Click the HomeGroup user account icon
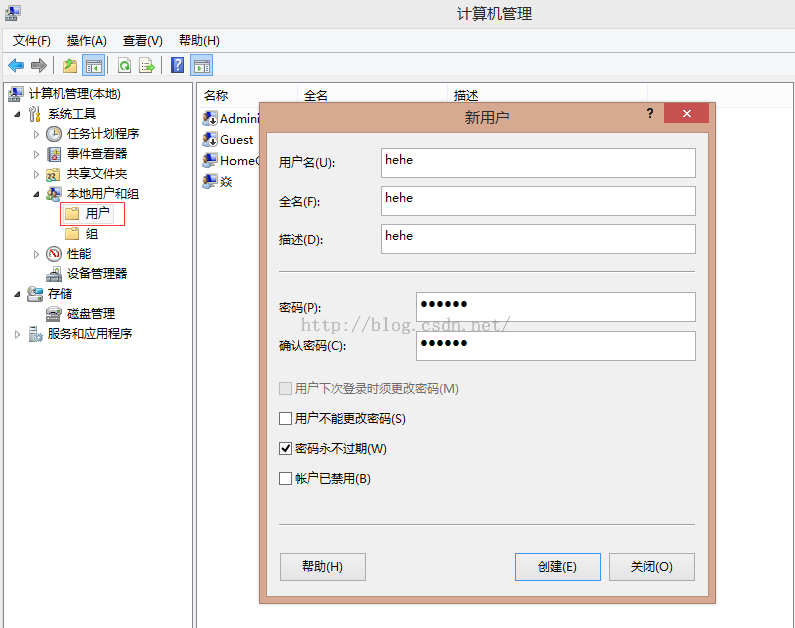The height and width of the screenshot is (628, 795). [210, 160]
